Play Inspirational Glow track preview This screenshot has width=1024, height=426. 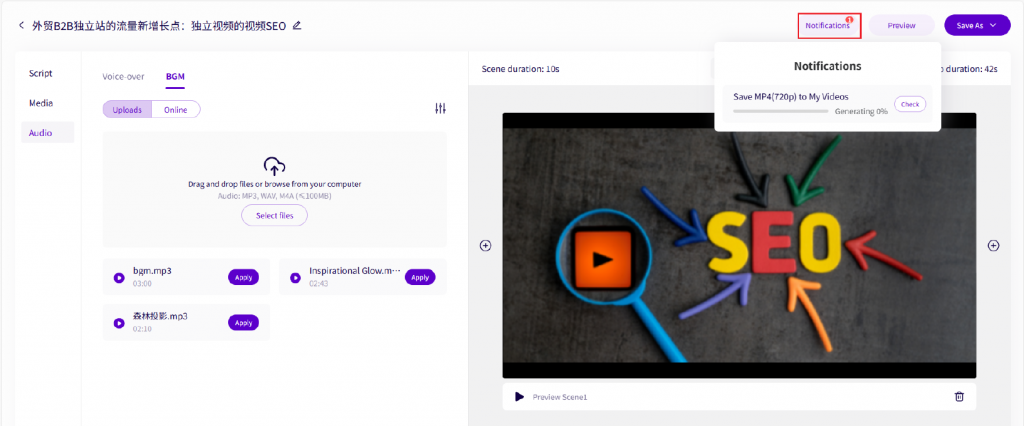click(x=295, y=278)
